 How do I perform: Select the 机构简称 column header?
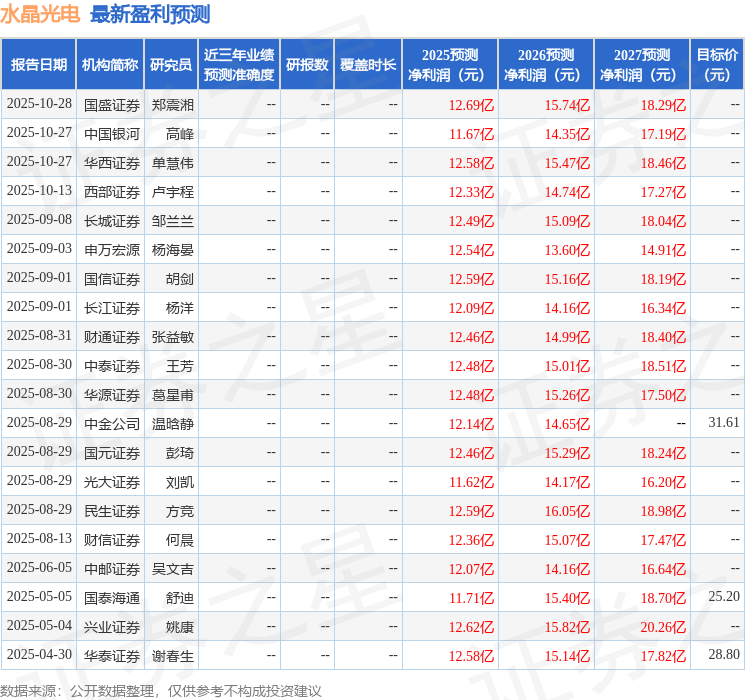pyautogui.click(x=110, y=65)
